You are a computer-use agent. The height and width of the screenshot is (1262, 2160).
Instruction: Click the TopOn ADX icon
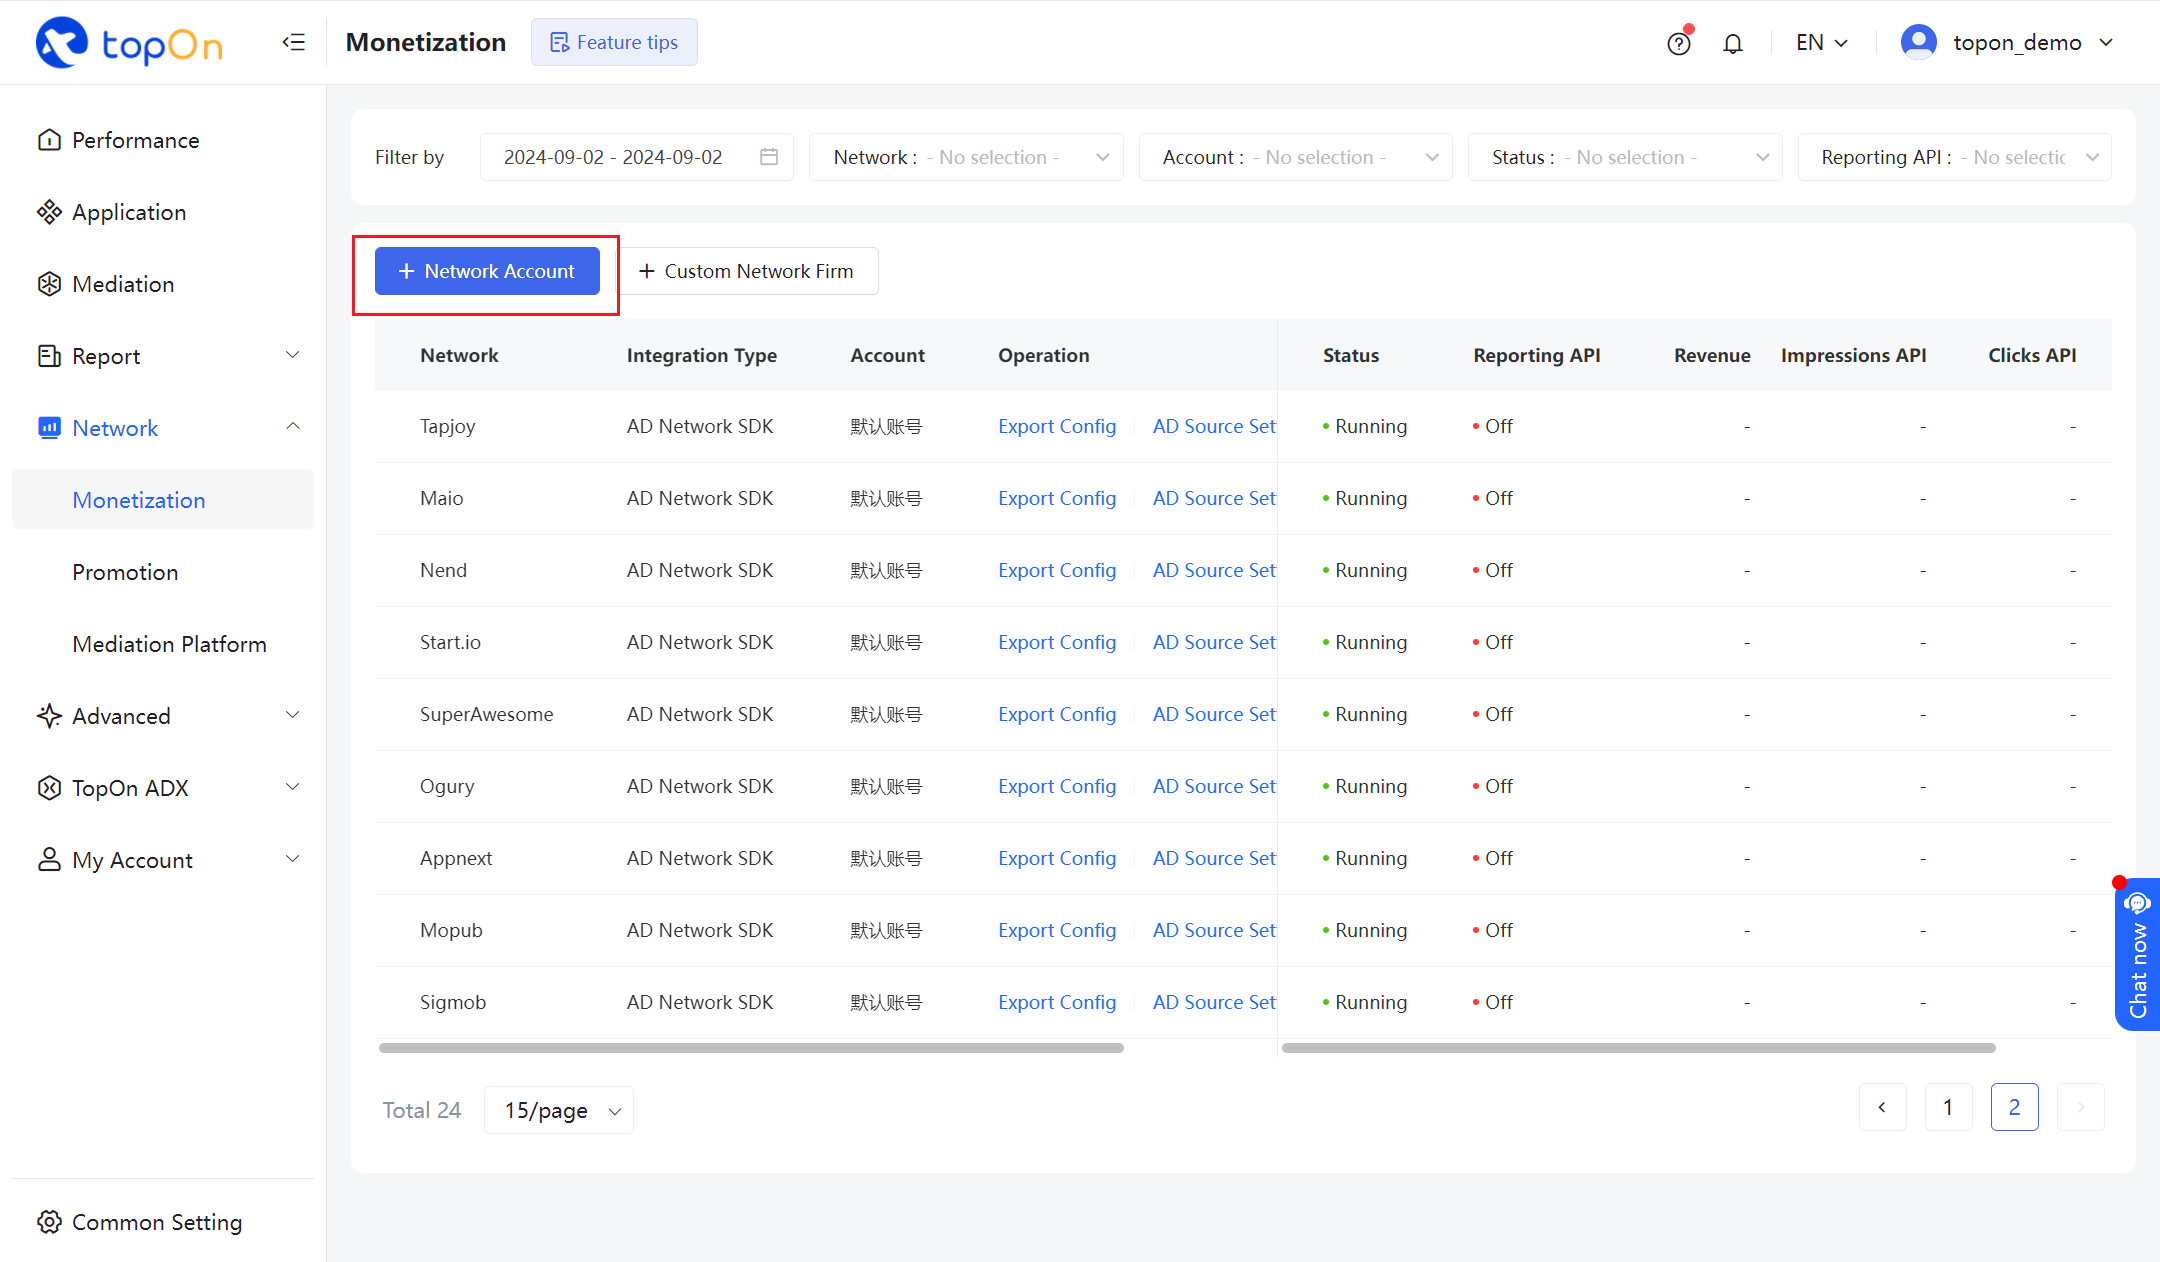(x=49, y=788)
